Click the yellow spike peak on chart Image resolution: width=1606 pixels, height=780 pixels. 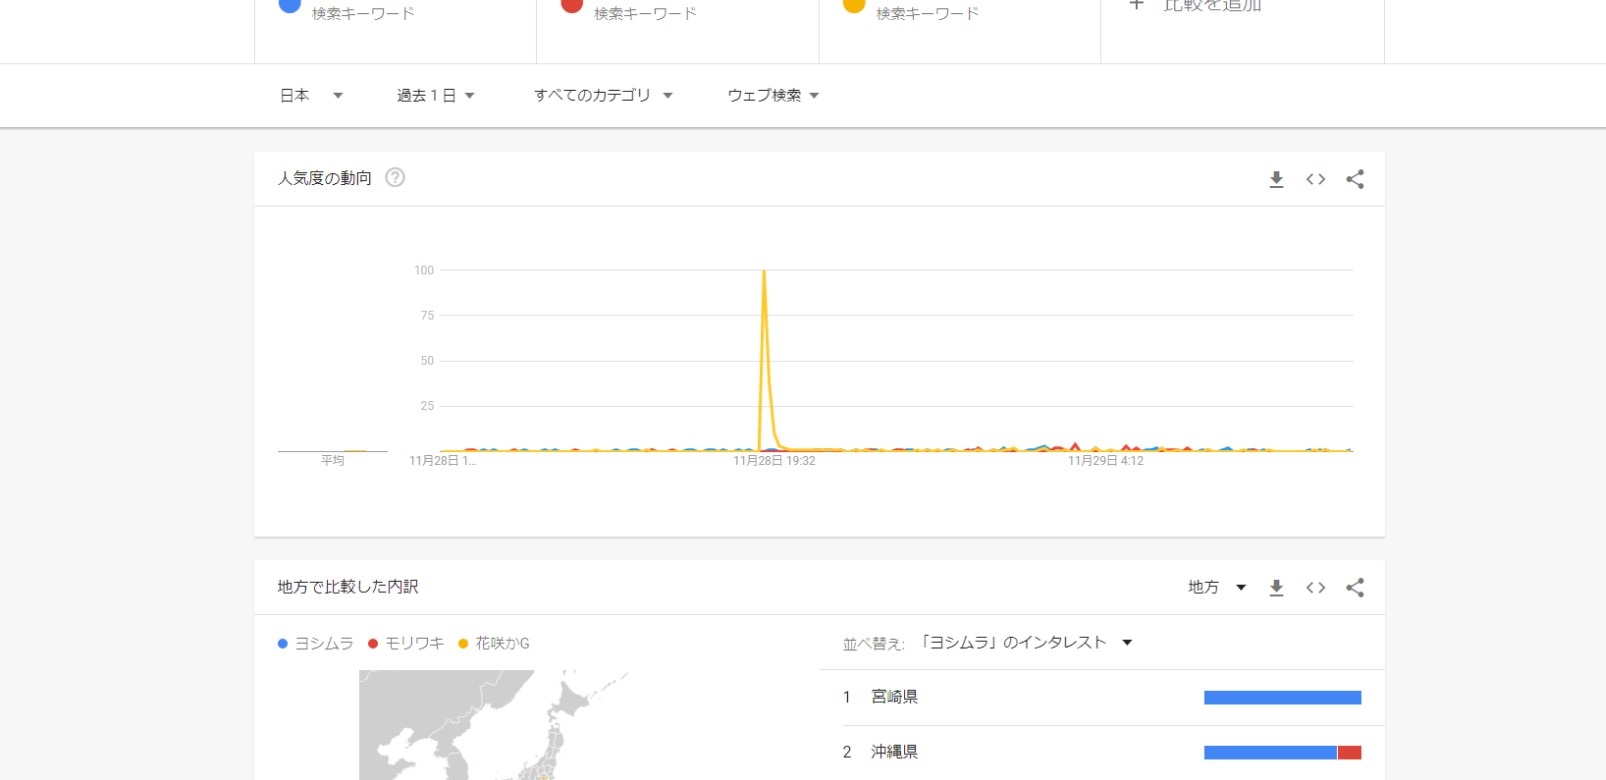[x=764, y=272]
